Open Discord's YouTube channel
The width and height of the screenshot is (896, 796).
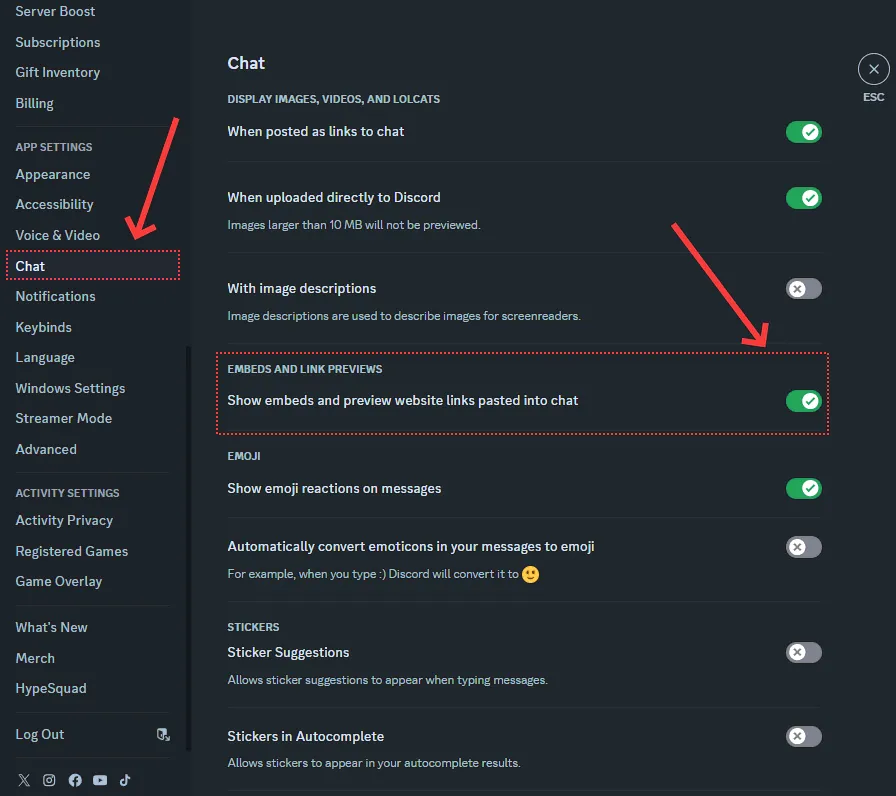(100, 780)
